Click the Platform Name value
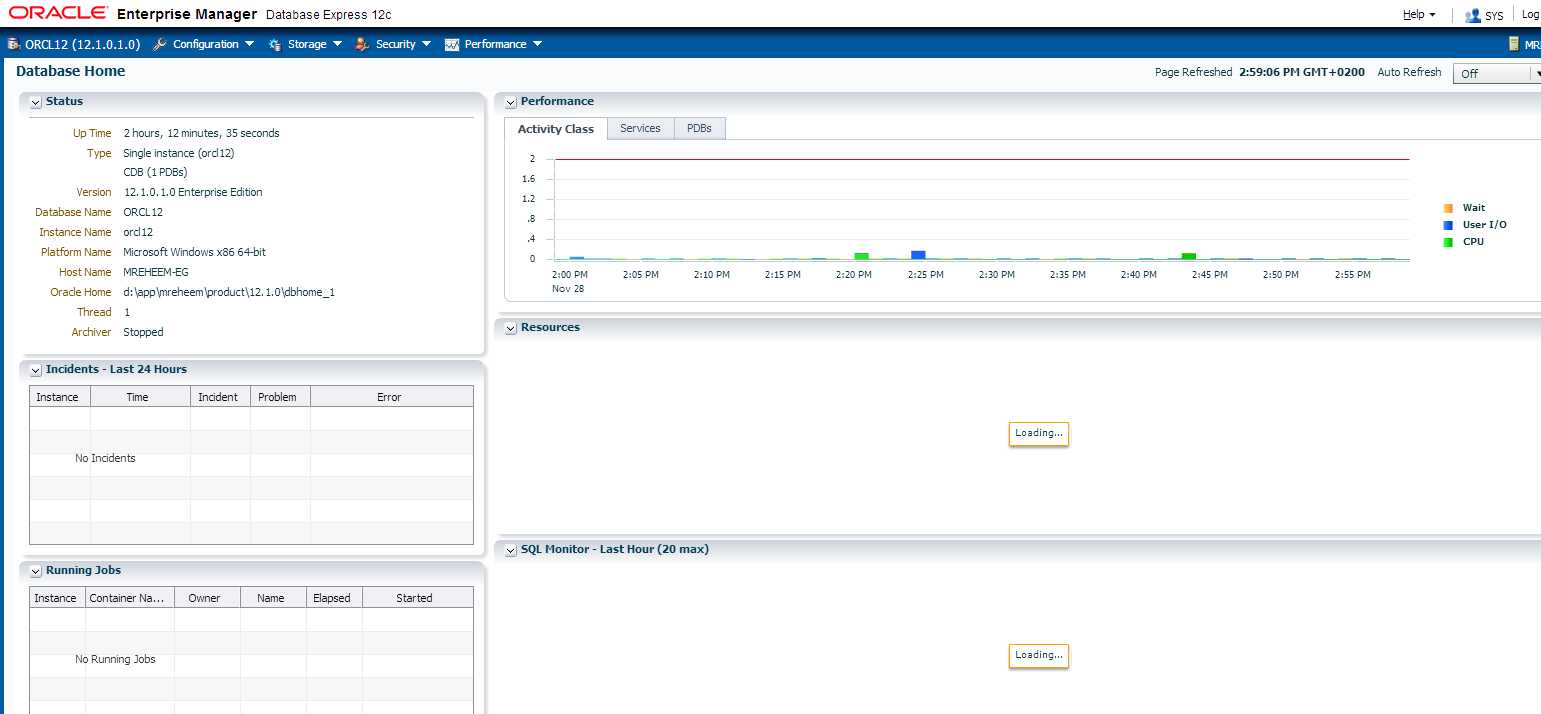This screenshot has width=1541, height=714. tap(194, 252)
